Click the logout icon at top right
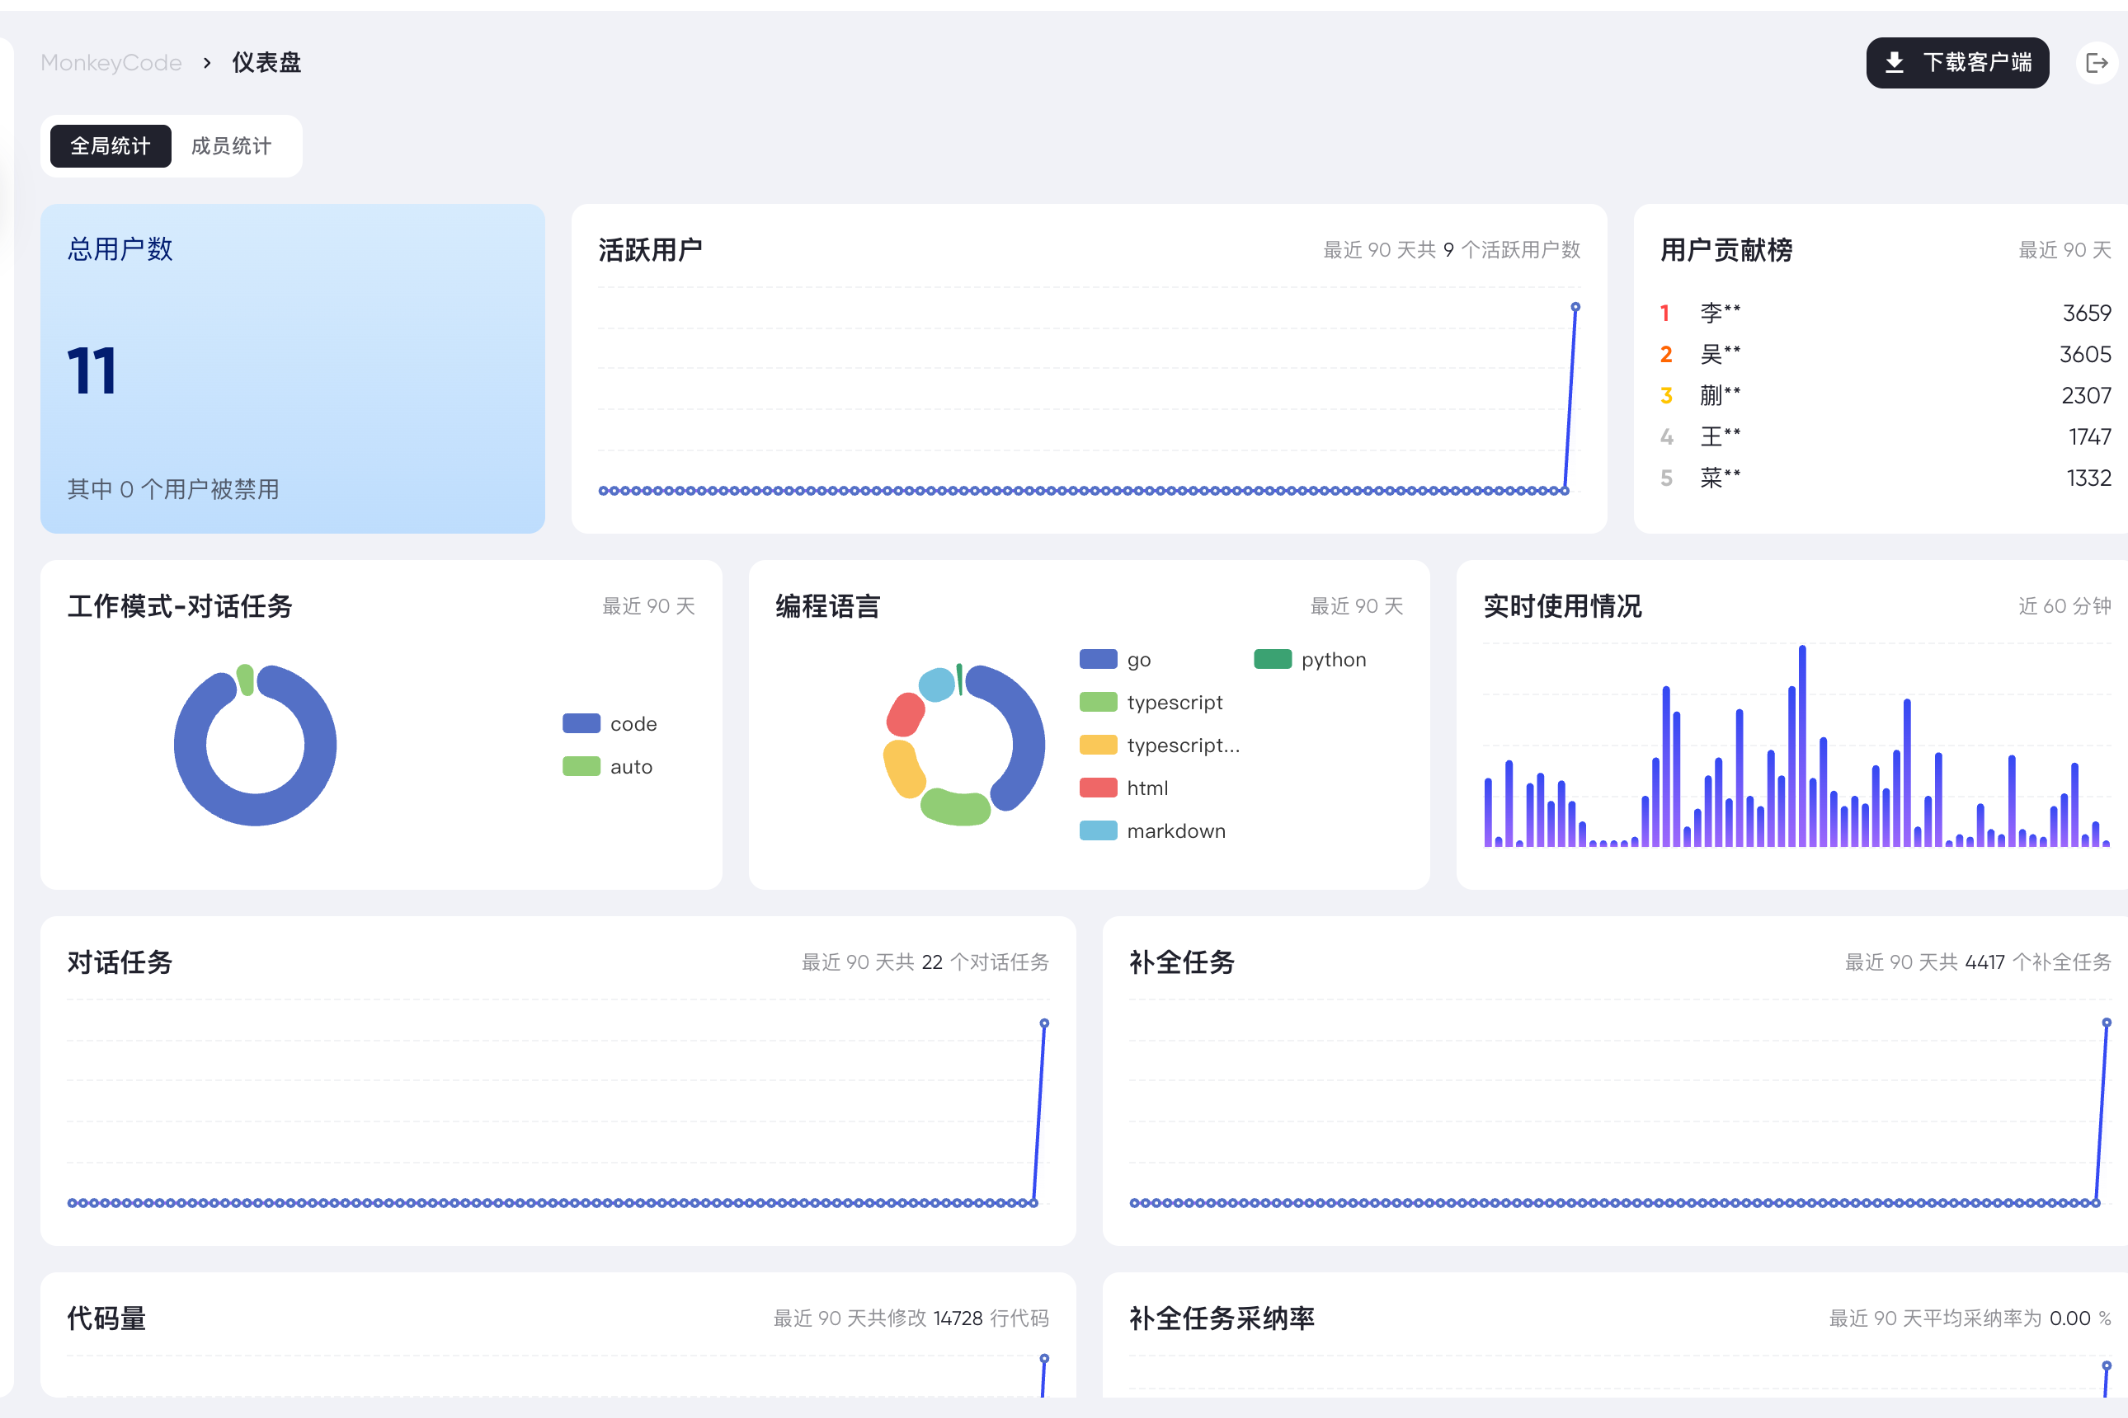 coord(2097,63)
